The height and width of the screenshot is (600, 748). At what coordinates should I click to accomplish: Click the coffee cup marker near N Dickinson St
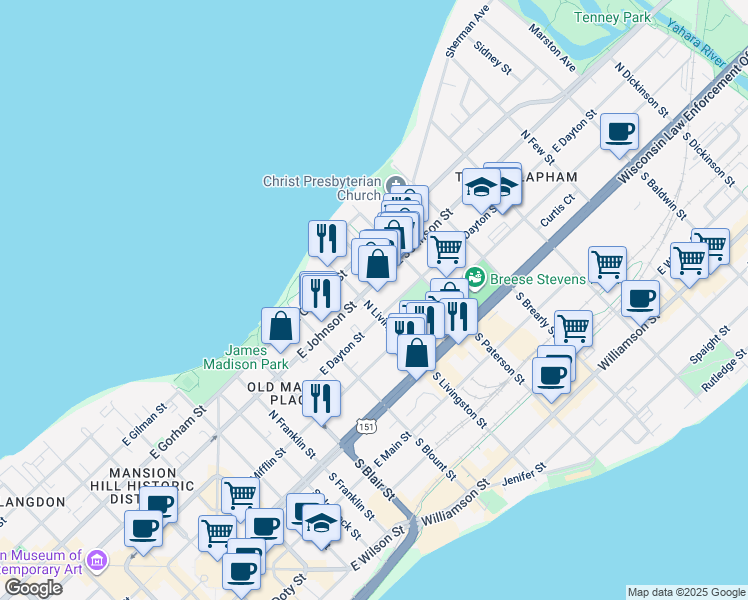click(619, 131)
